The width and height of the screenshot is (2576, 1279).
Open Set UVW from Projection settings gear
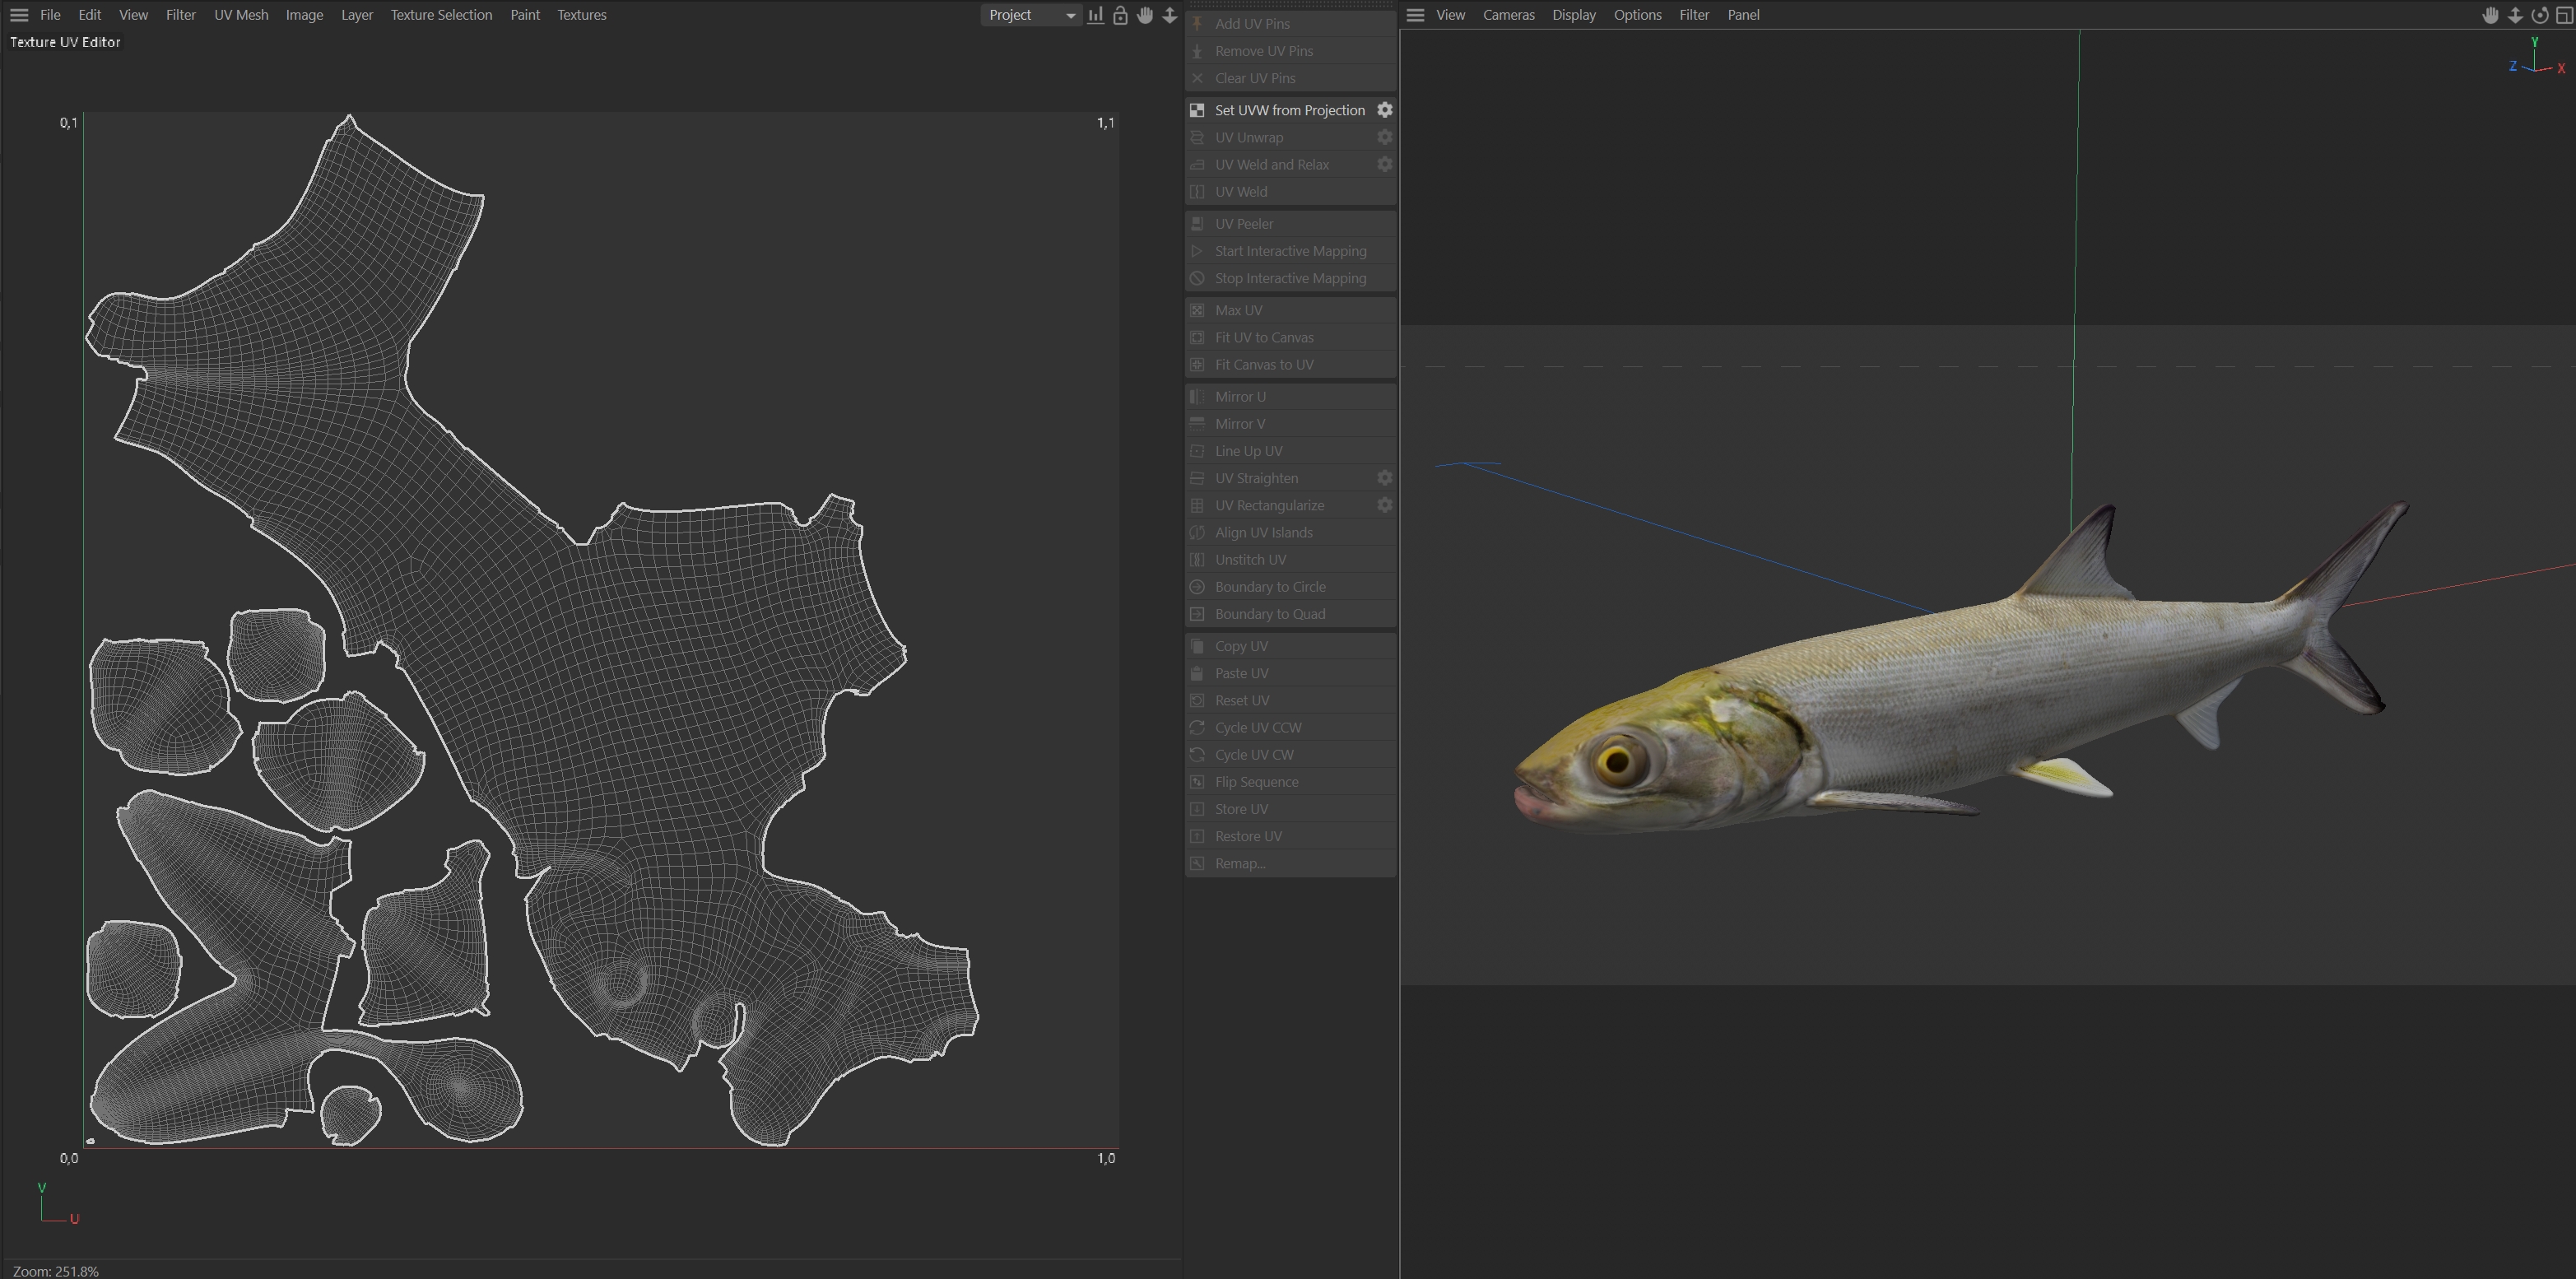pos(1384,110)
